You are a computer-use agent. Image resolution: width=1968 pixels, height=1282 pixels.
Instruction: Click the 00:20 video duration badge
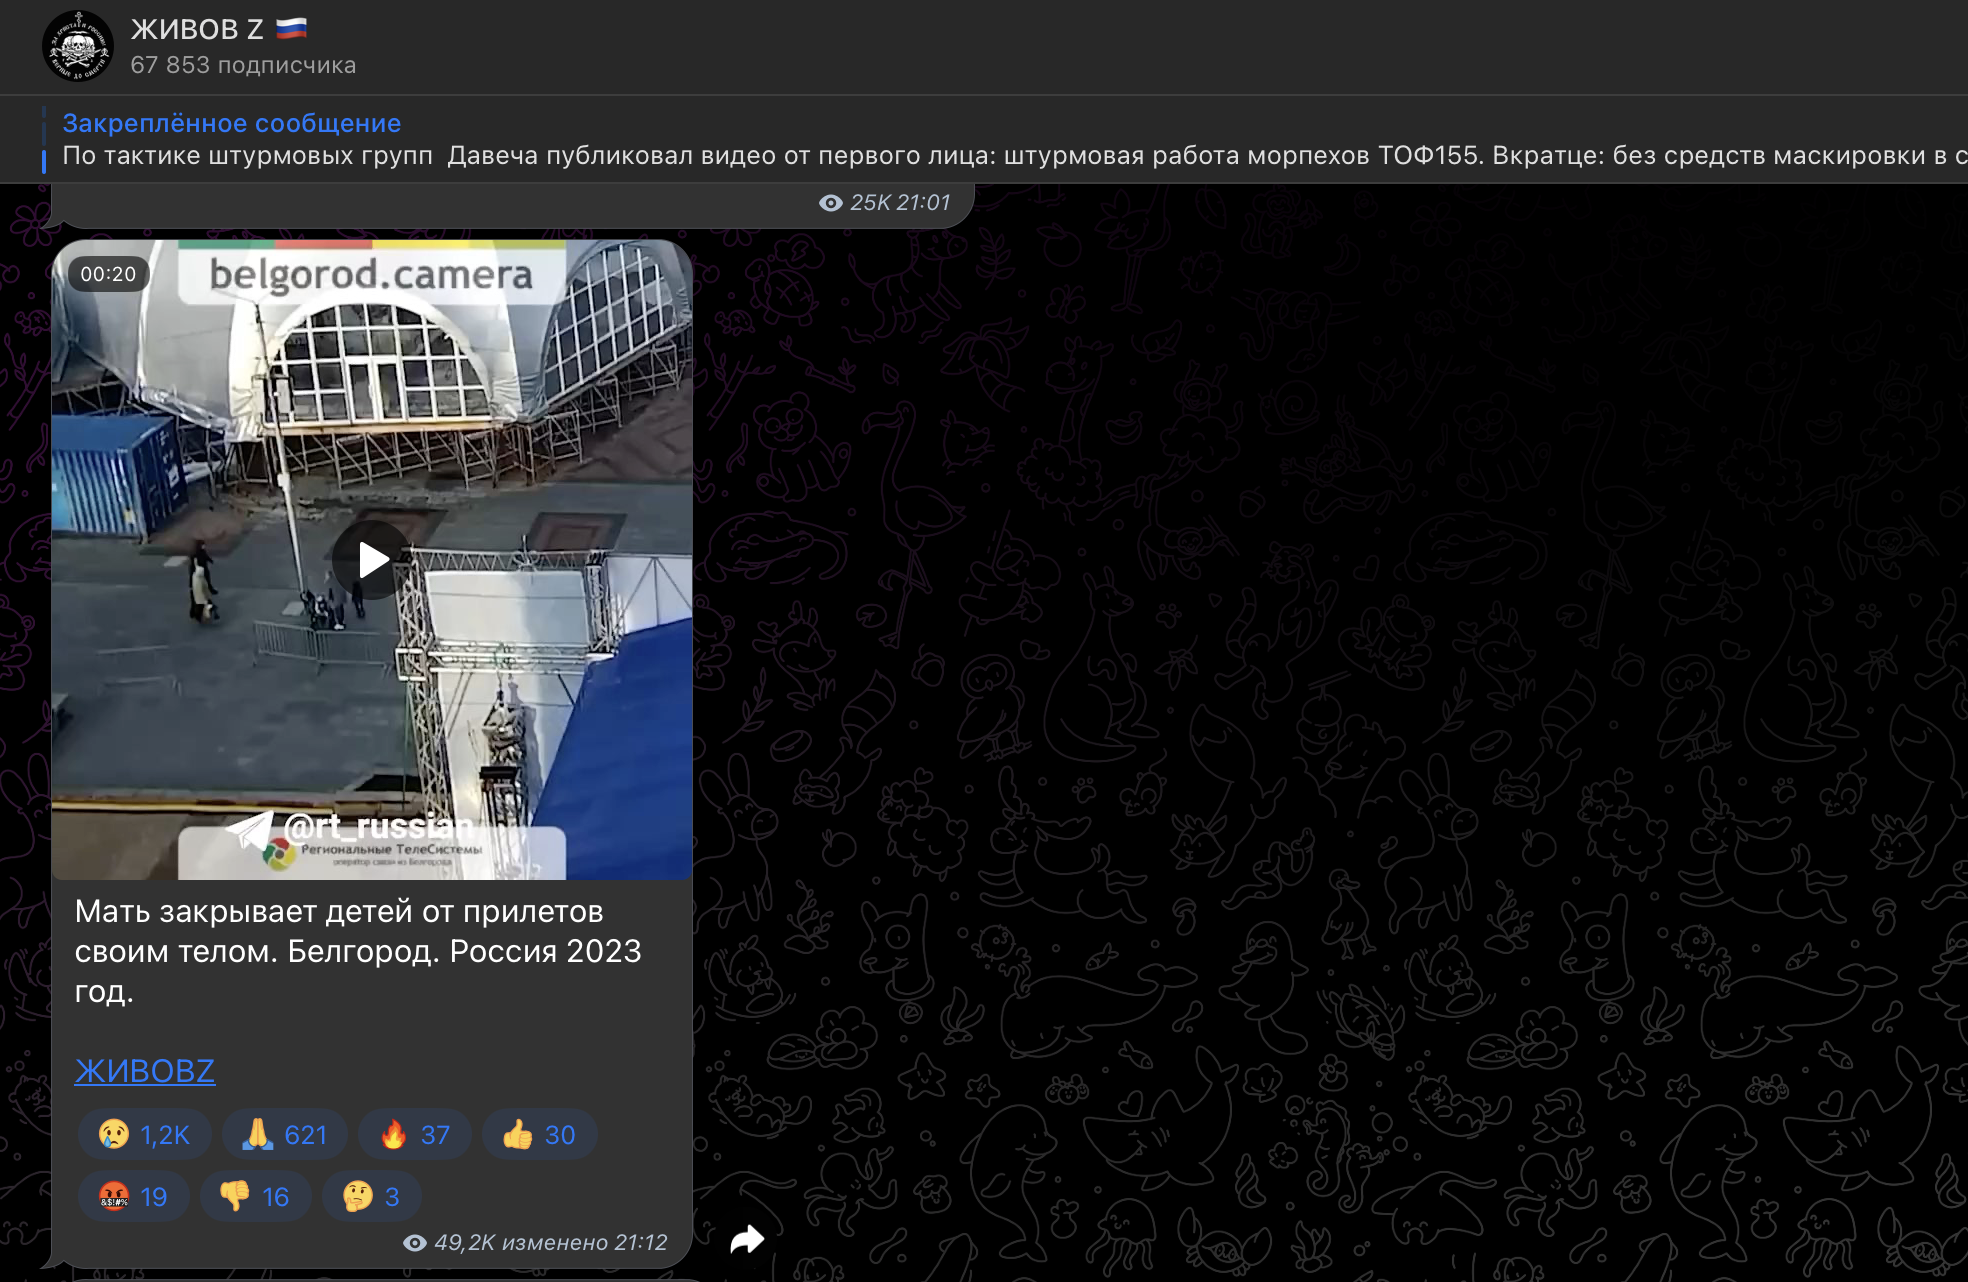point(108,274)
